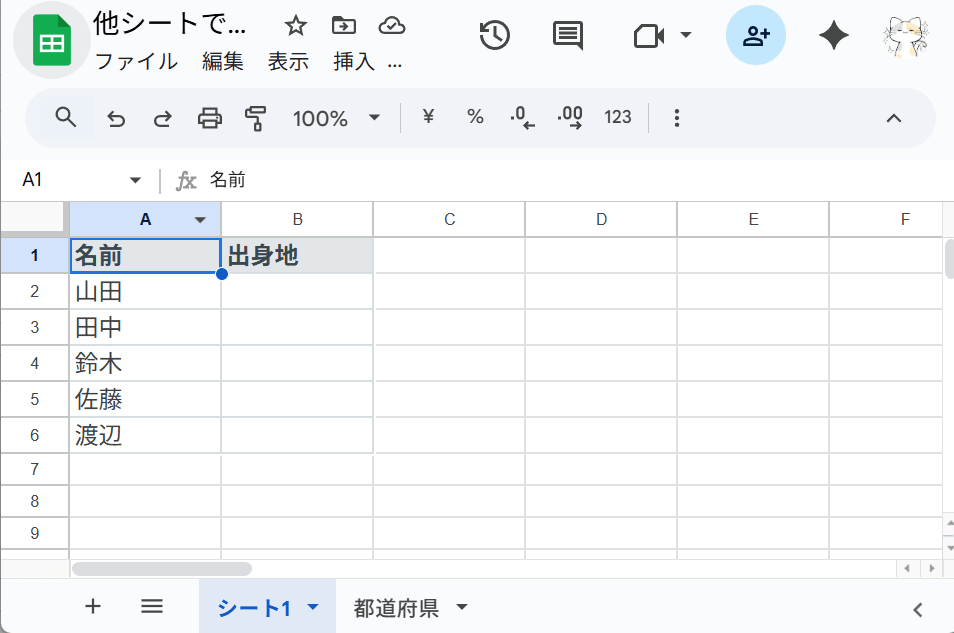
Task: Apply percent format
Action: [474, 118]
